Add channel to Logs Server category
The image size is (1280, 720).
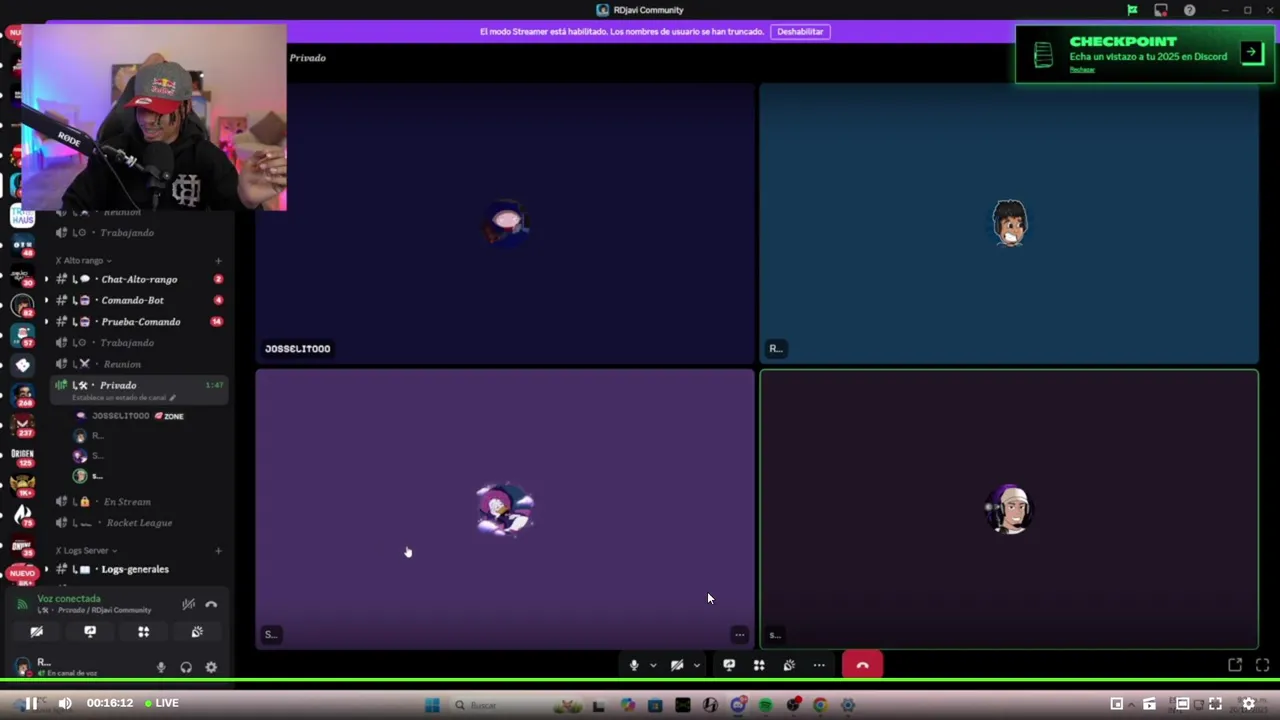point(218,550)
